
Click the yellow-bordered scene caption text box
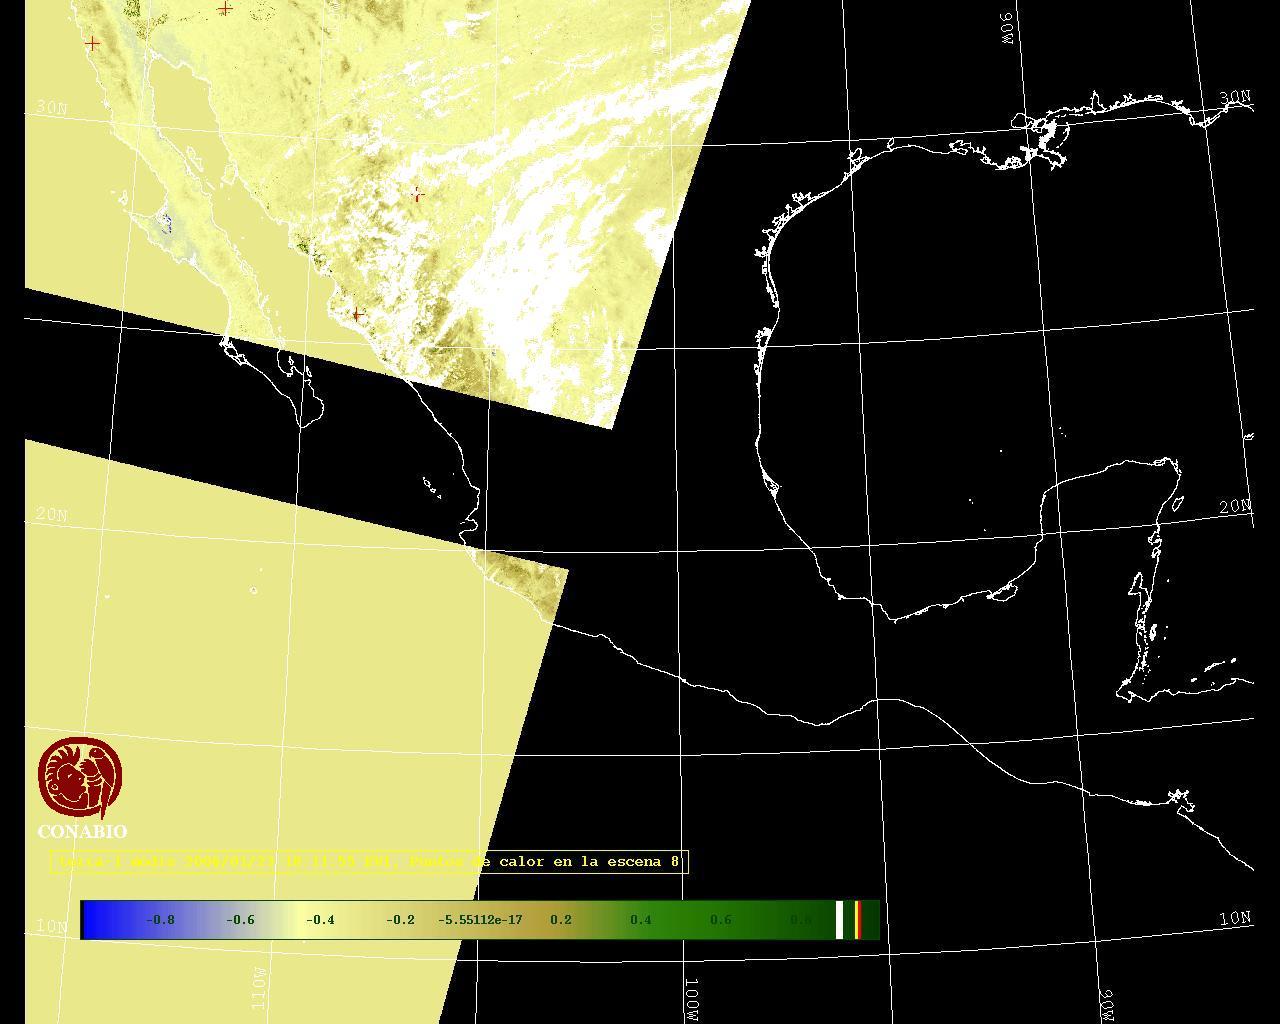click(x=369, y=861)
